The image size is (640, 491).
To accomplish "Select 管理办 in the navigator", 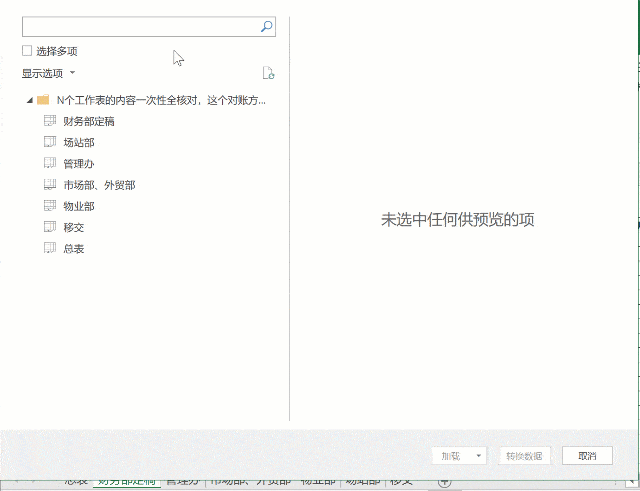I will pos(79,163).
